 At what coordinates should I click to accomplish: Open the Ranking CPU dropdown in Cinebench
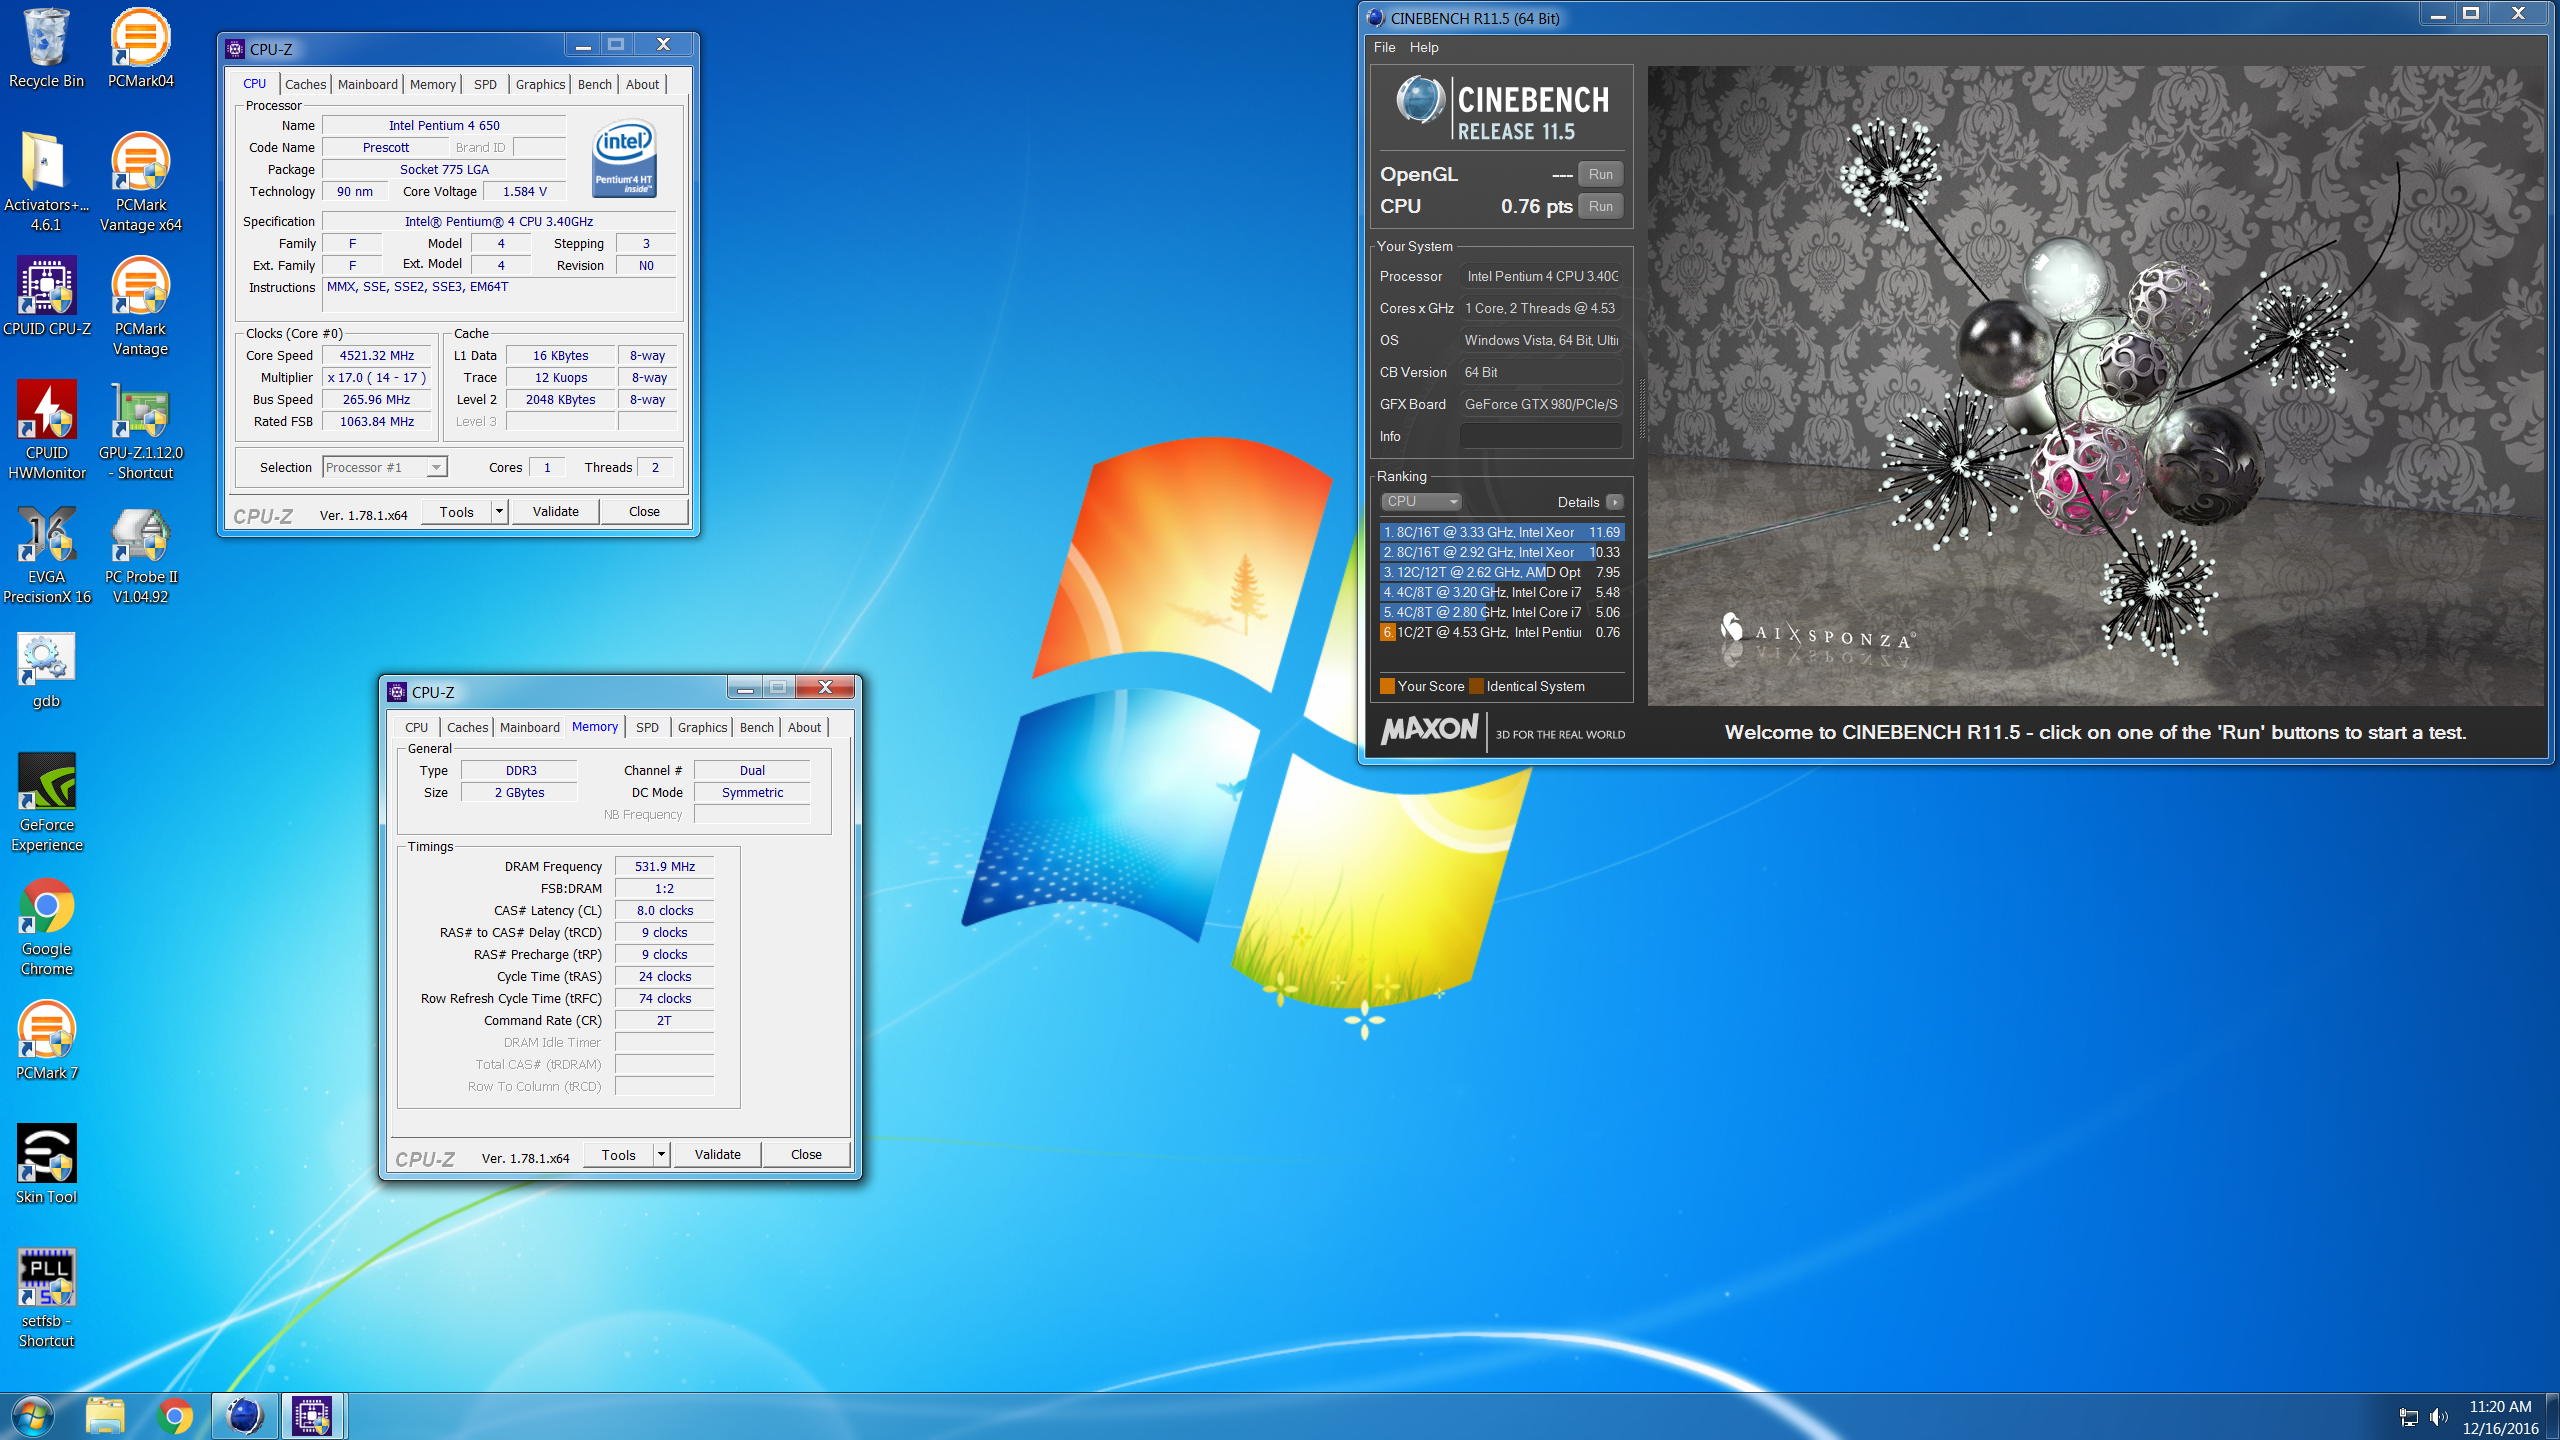click(x=1421, y=501)
